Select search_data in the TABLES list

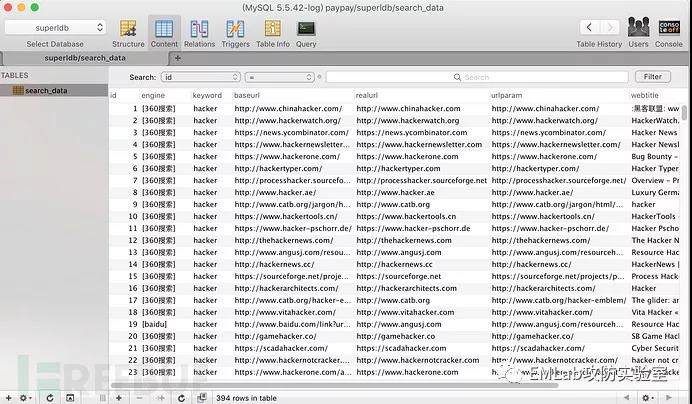pyautogui.click(x=54, y=91)
